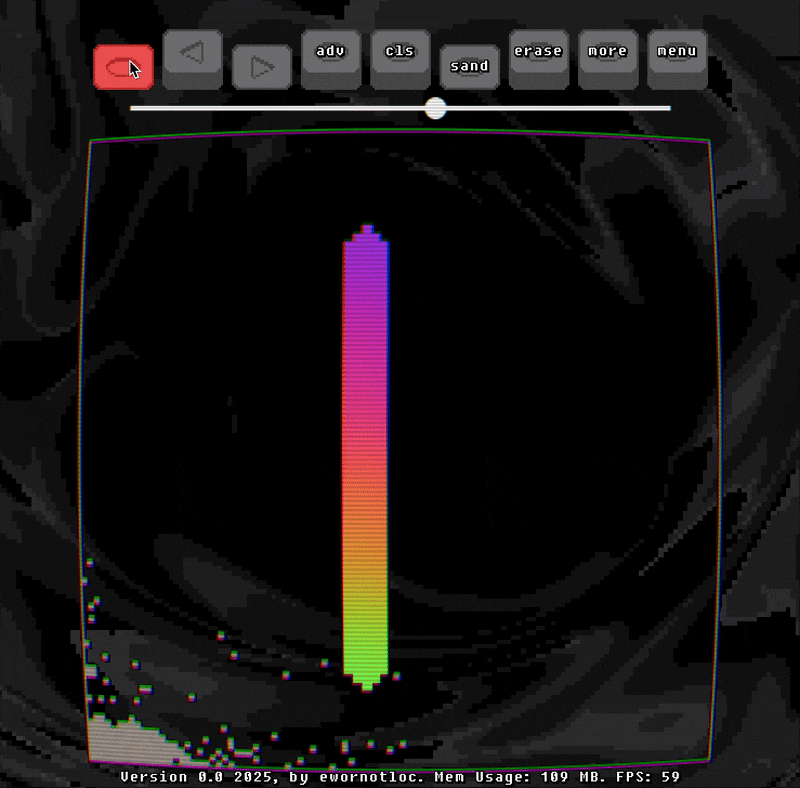
Task: Activate the erase tool
Action: pyautogui.click(x=538, y=60)
